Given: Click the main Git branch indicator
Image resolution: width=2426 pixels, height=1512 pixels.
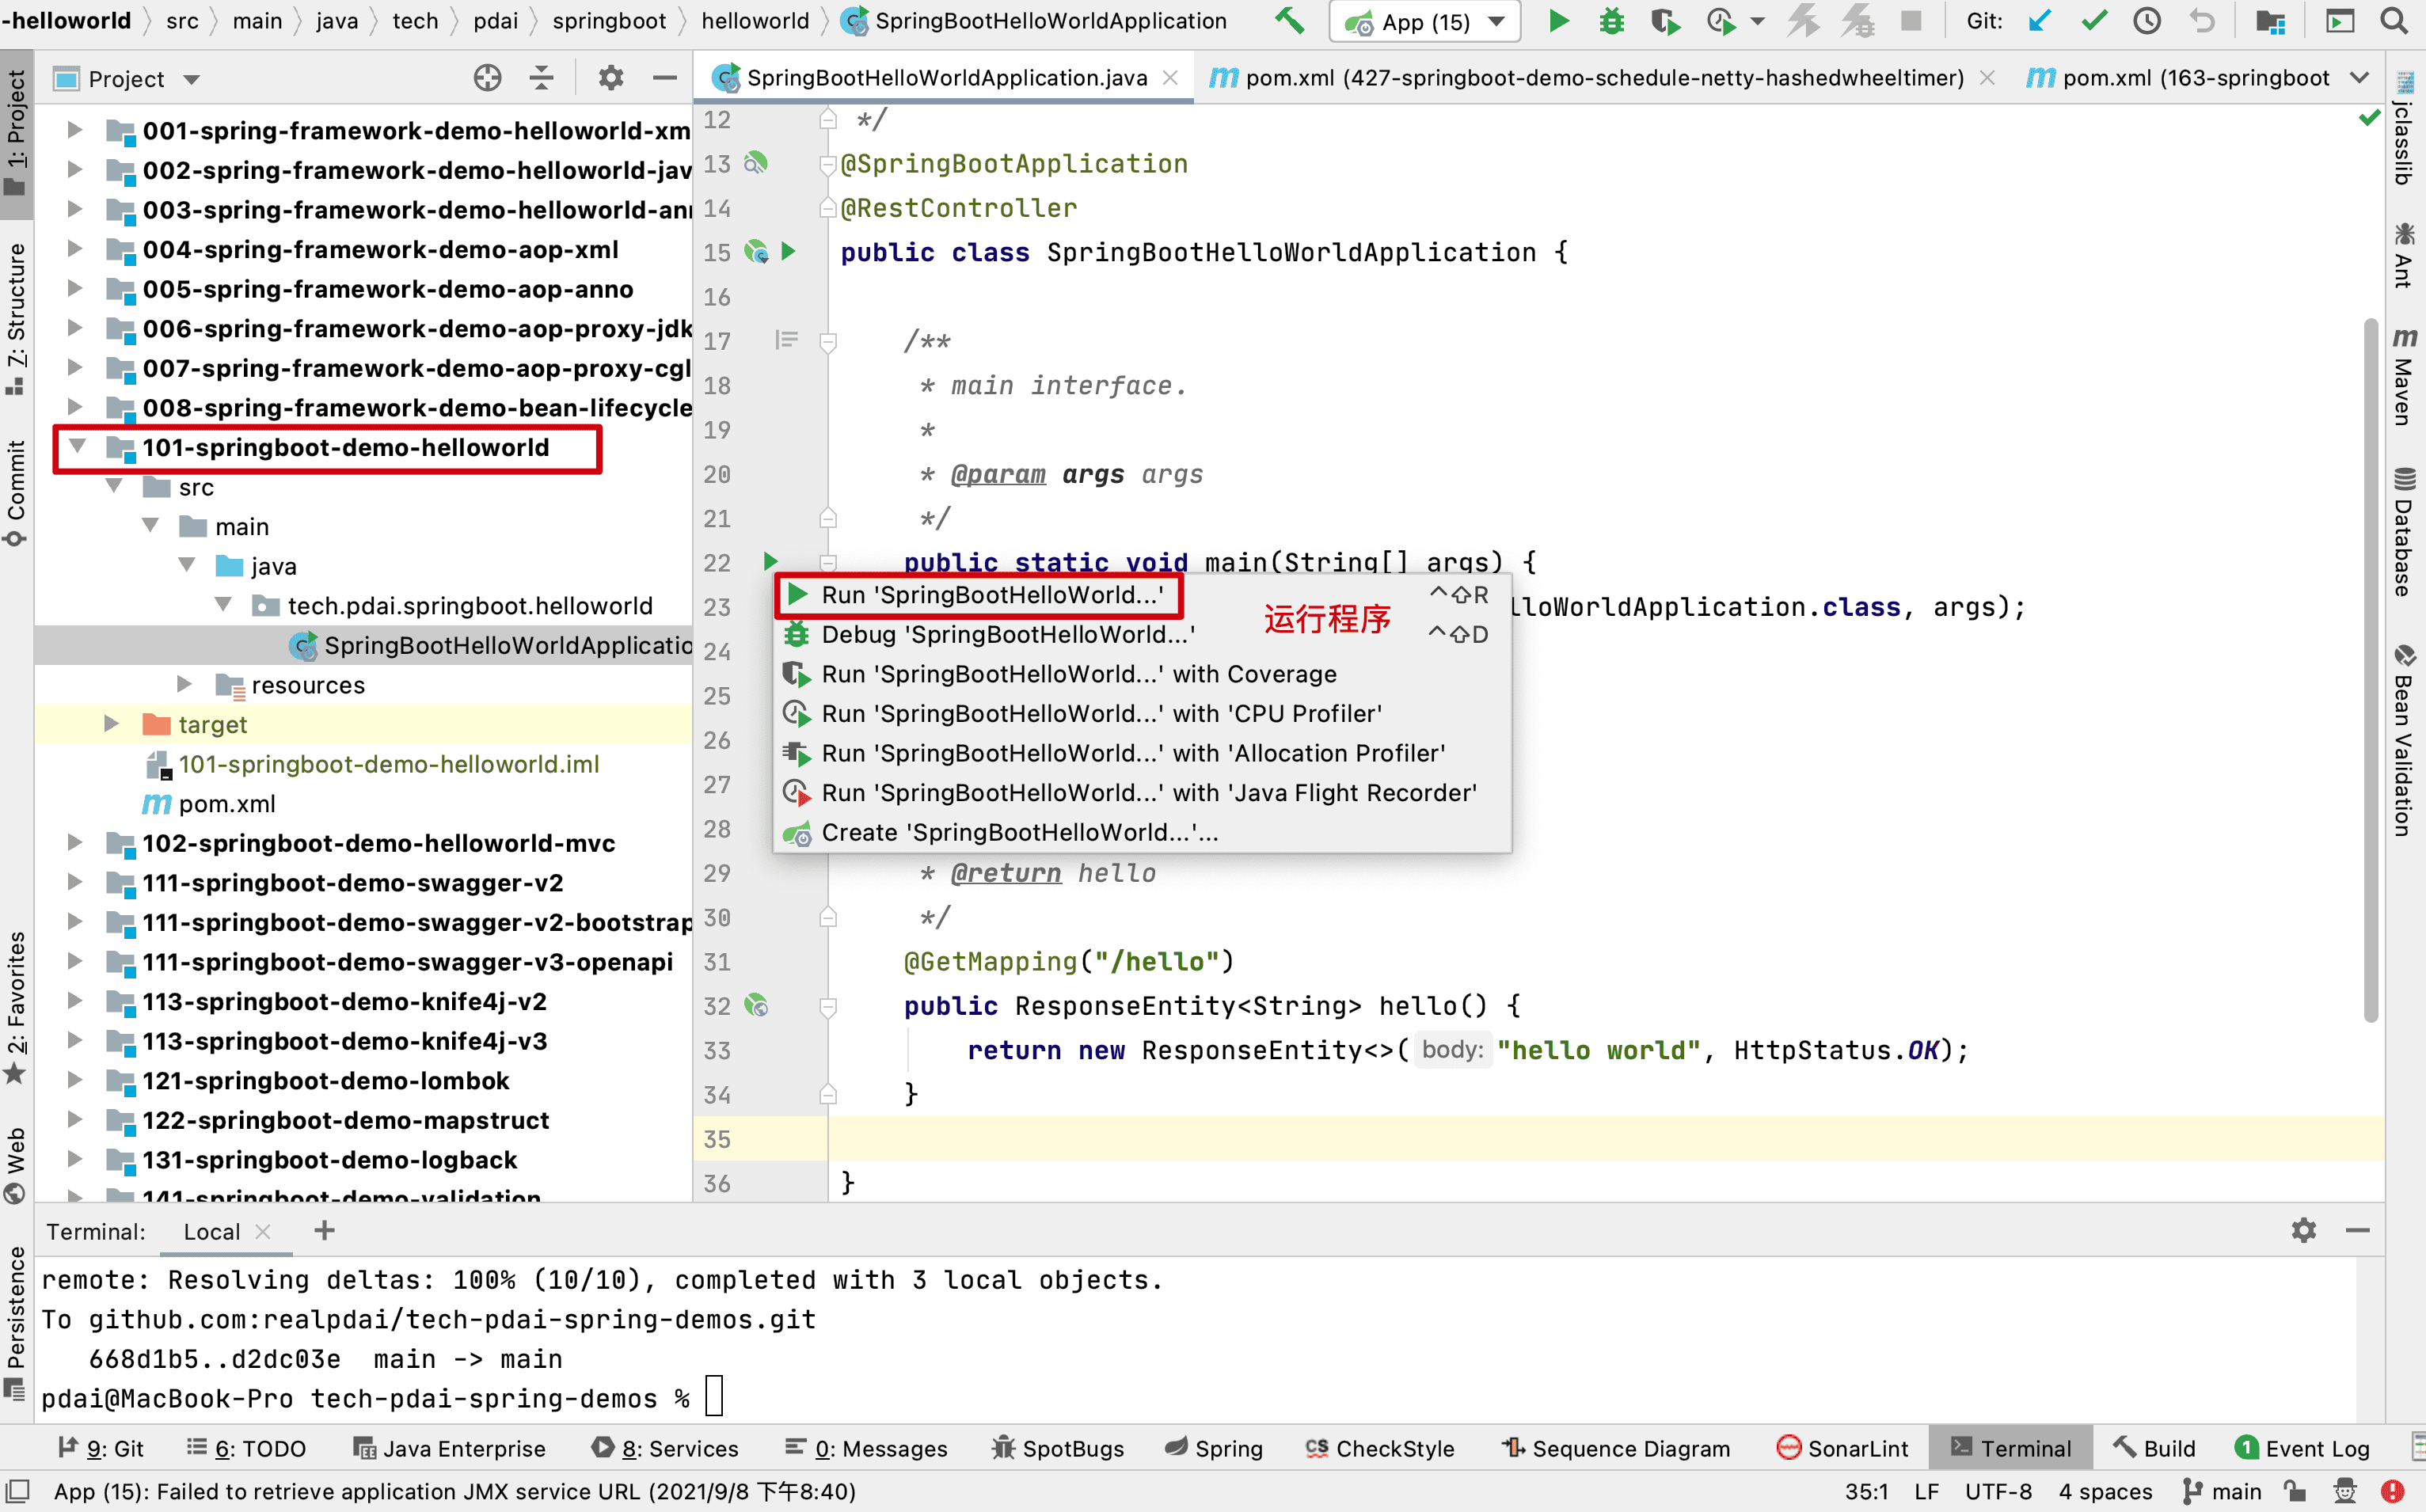Looking at the screenshot, I should (x=2223, y=1491).
